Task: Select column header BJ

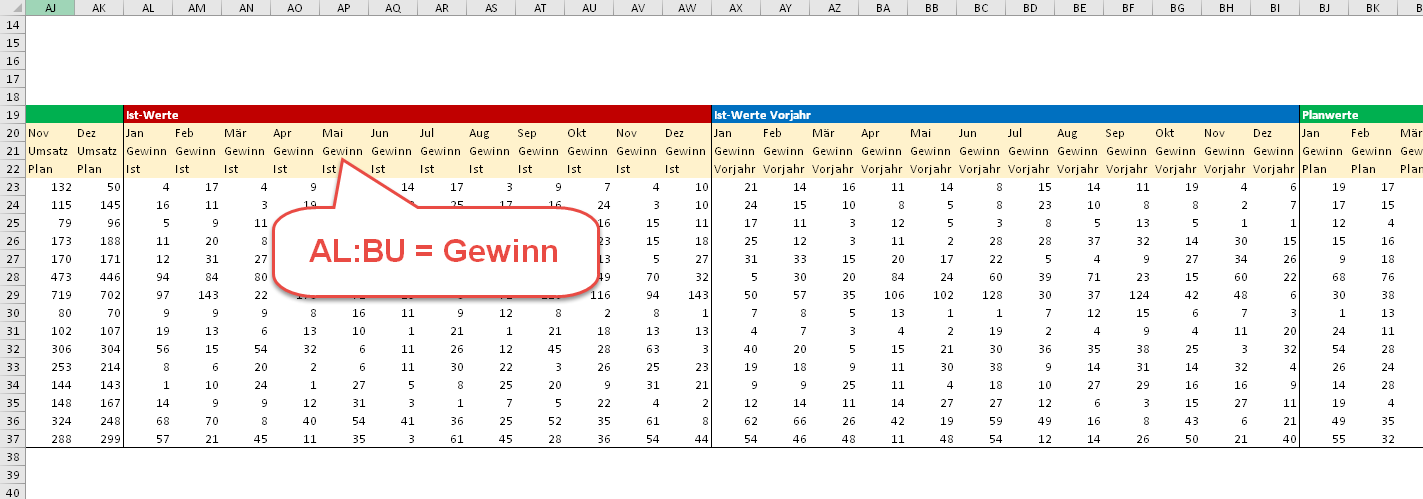Action: click(1323, 8)
